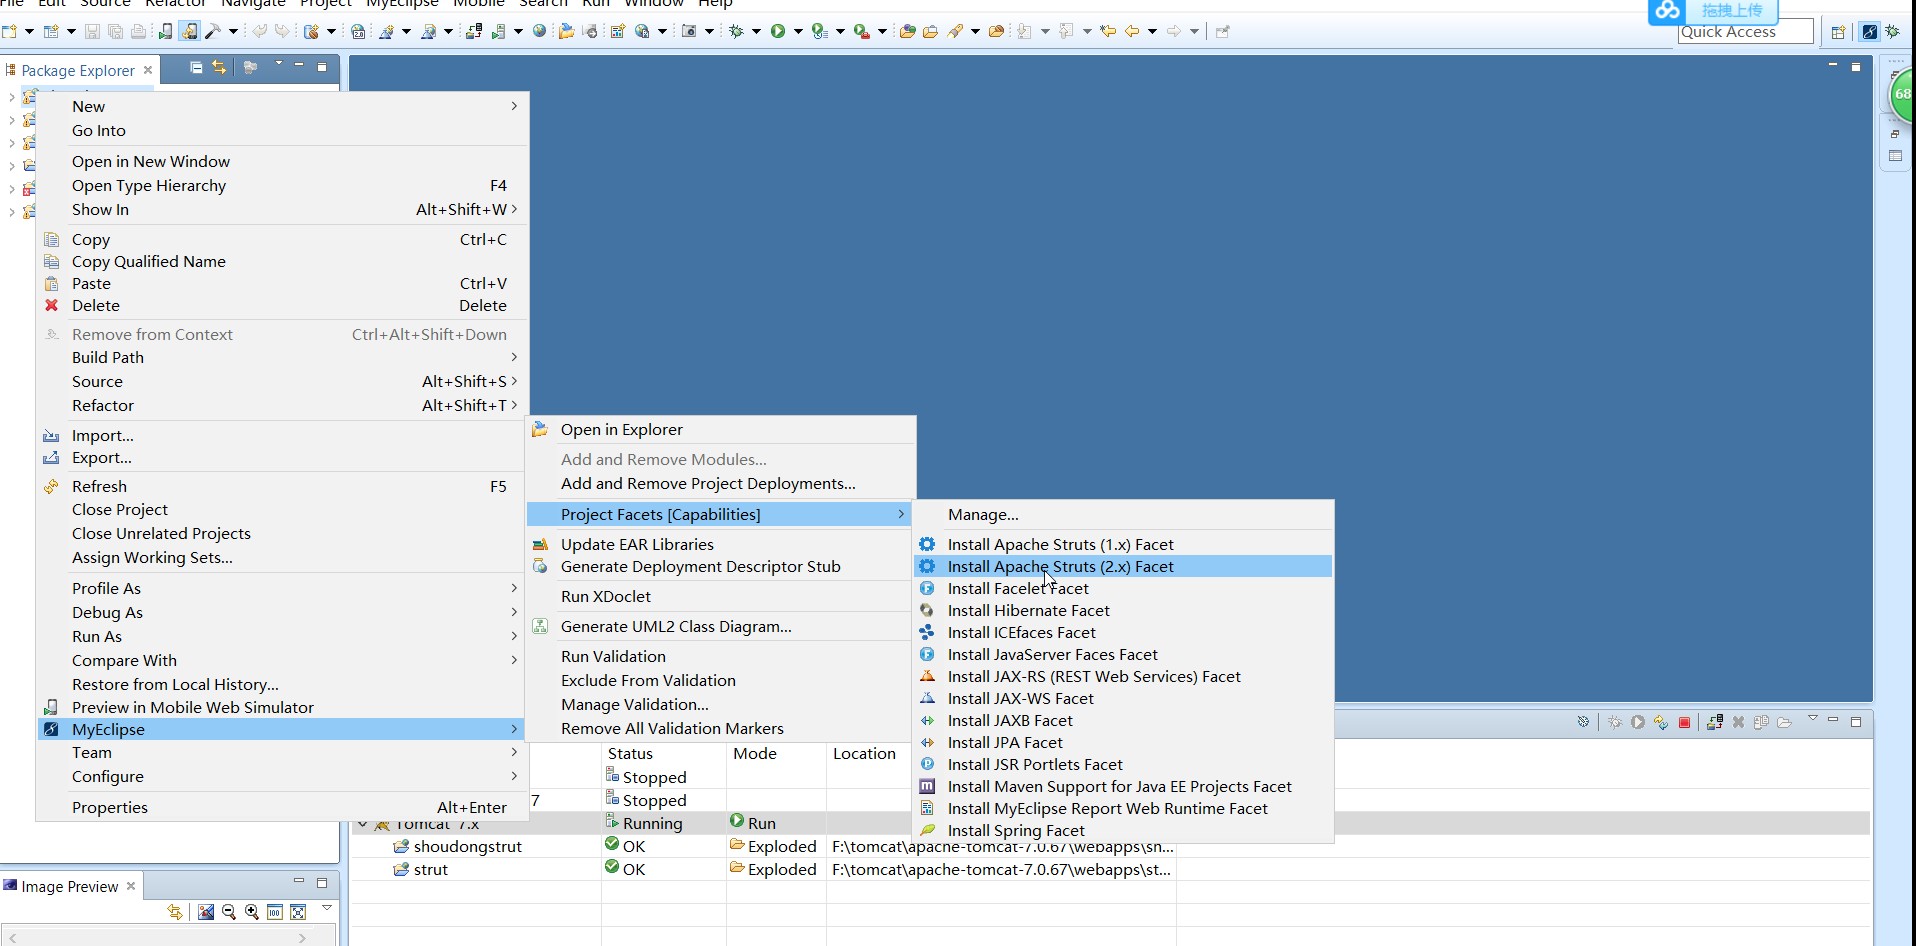Click the Last Edit Location arrow icon
1916x946 pixels.
pos(1108,32)
